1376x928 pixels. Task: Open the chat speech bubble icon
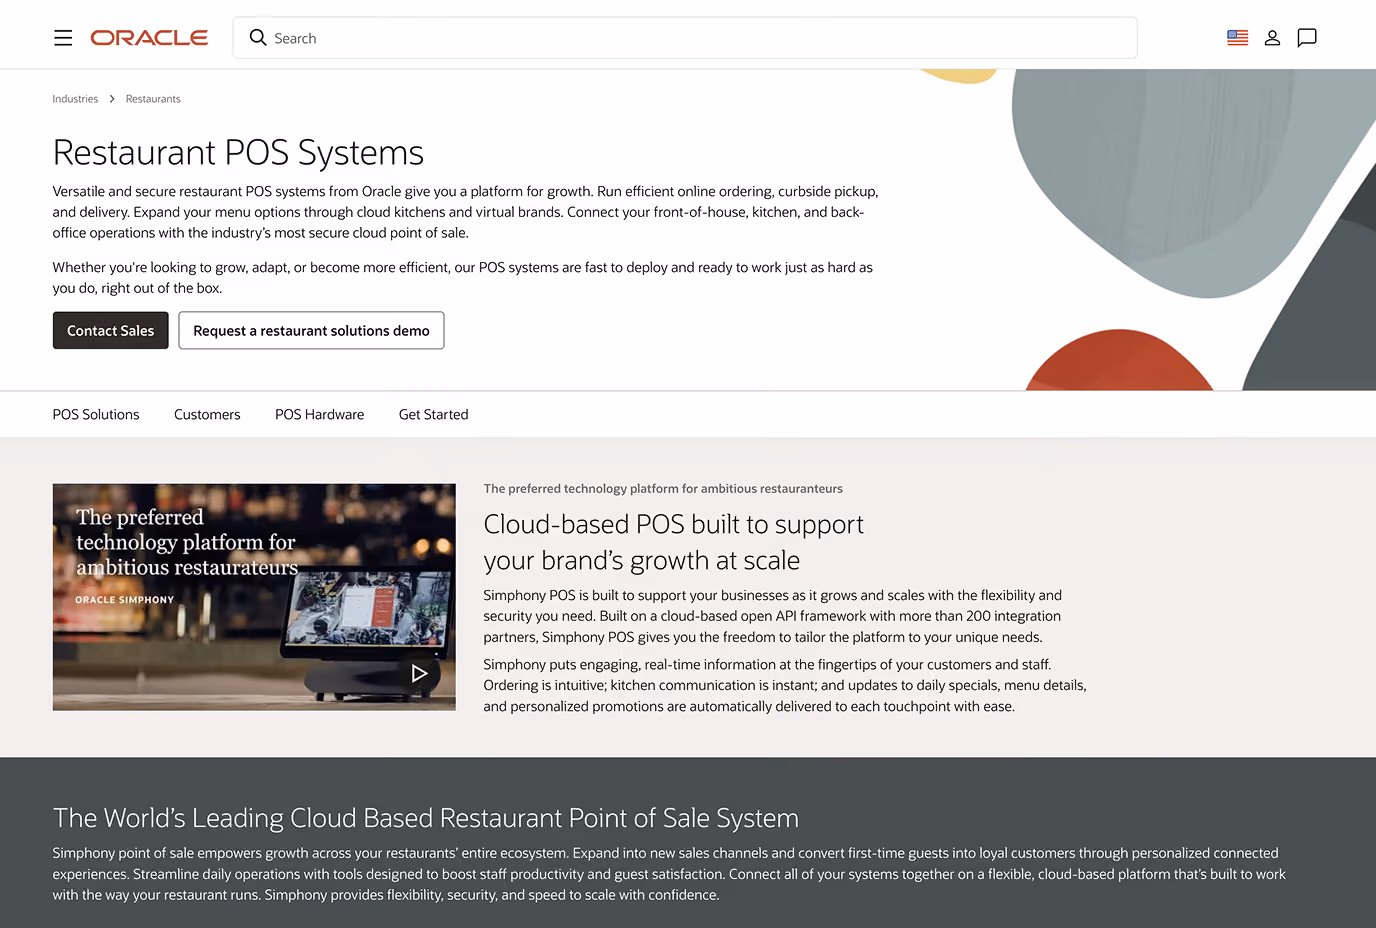[x=1307, y=38]
